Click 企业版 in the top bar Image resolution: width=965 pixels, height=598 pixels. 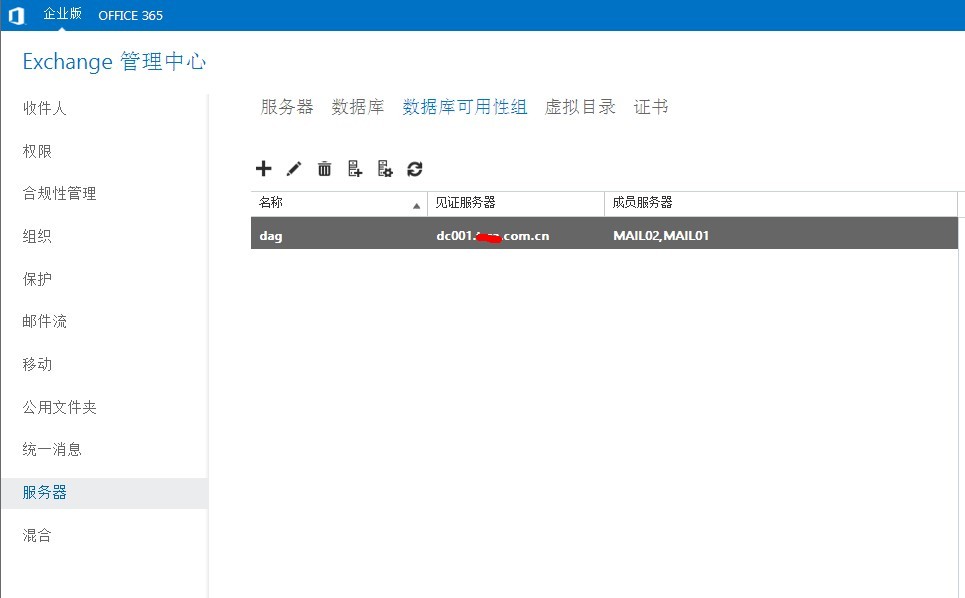(63, 14)
